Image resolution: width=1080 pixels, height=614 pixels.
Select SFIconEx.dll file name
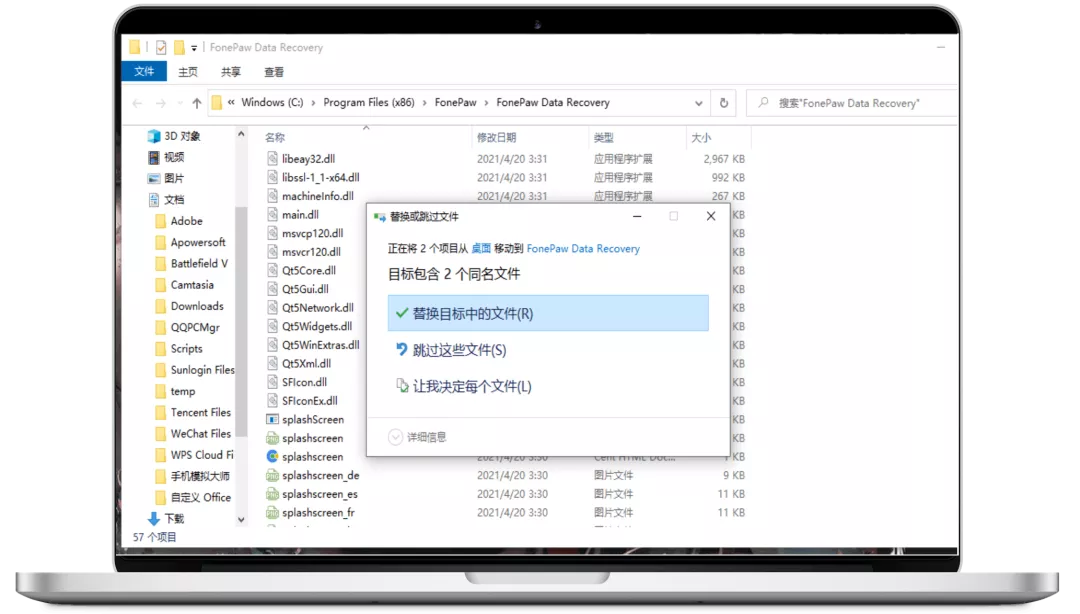point(309,400)
